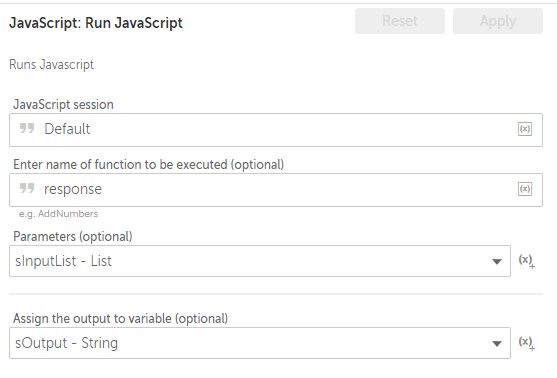Open the sOutput - String combo box
Viewport: 557px width, 378px height.
pyautogui.click(x=260, y=343)
